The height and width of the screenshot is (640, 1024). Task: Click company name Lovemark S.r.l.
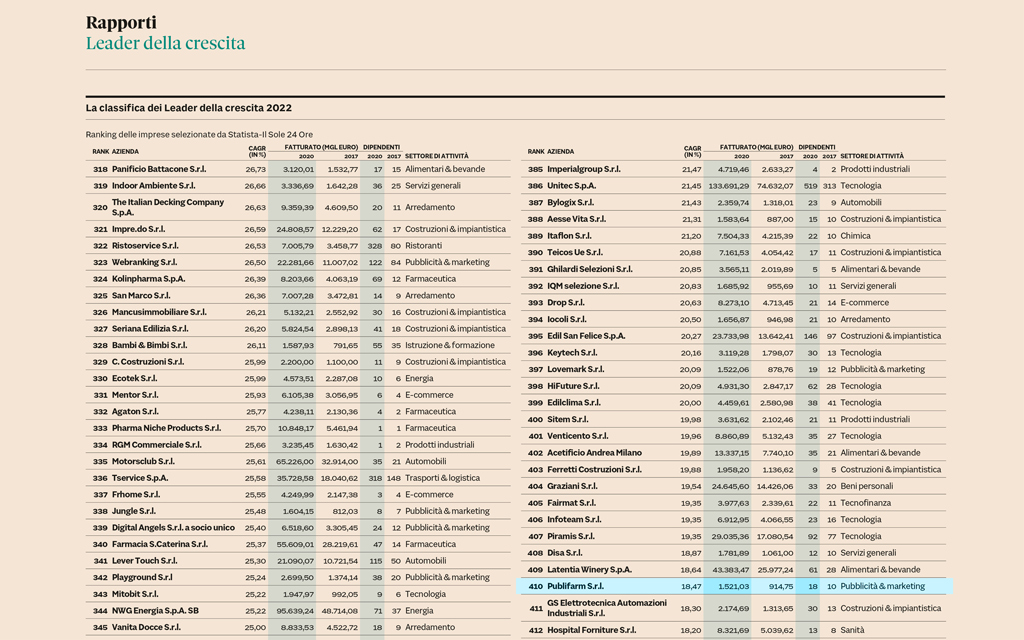point(575,370)
